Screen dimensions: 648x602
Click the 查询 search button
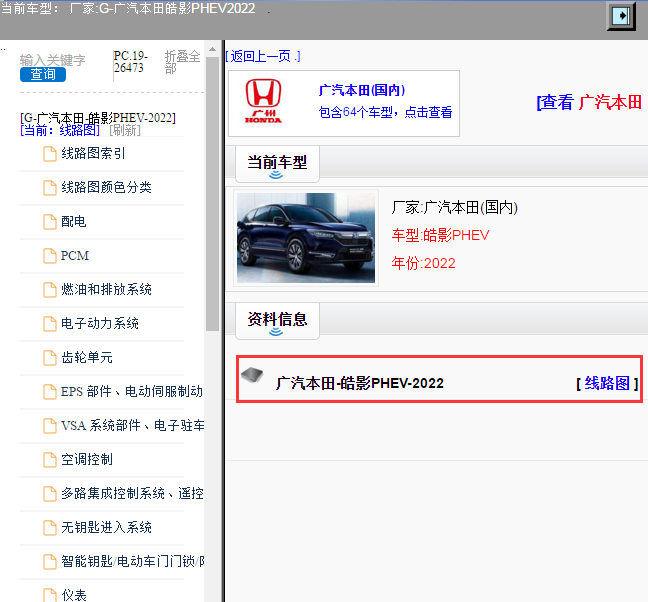tap(43, 74)
